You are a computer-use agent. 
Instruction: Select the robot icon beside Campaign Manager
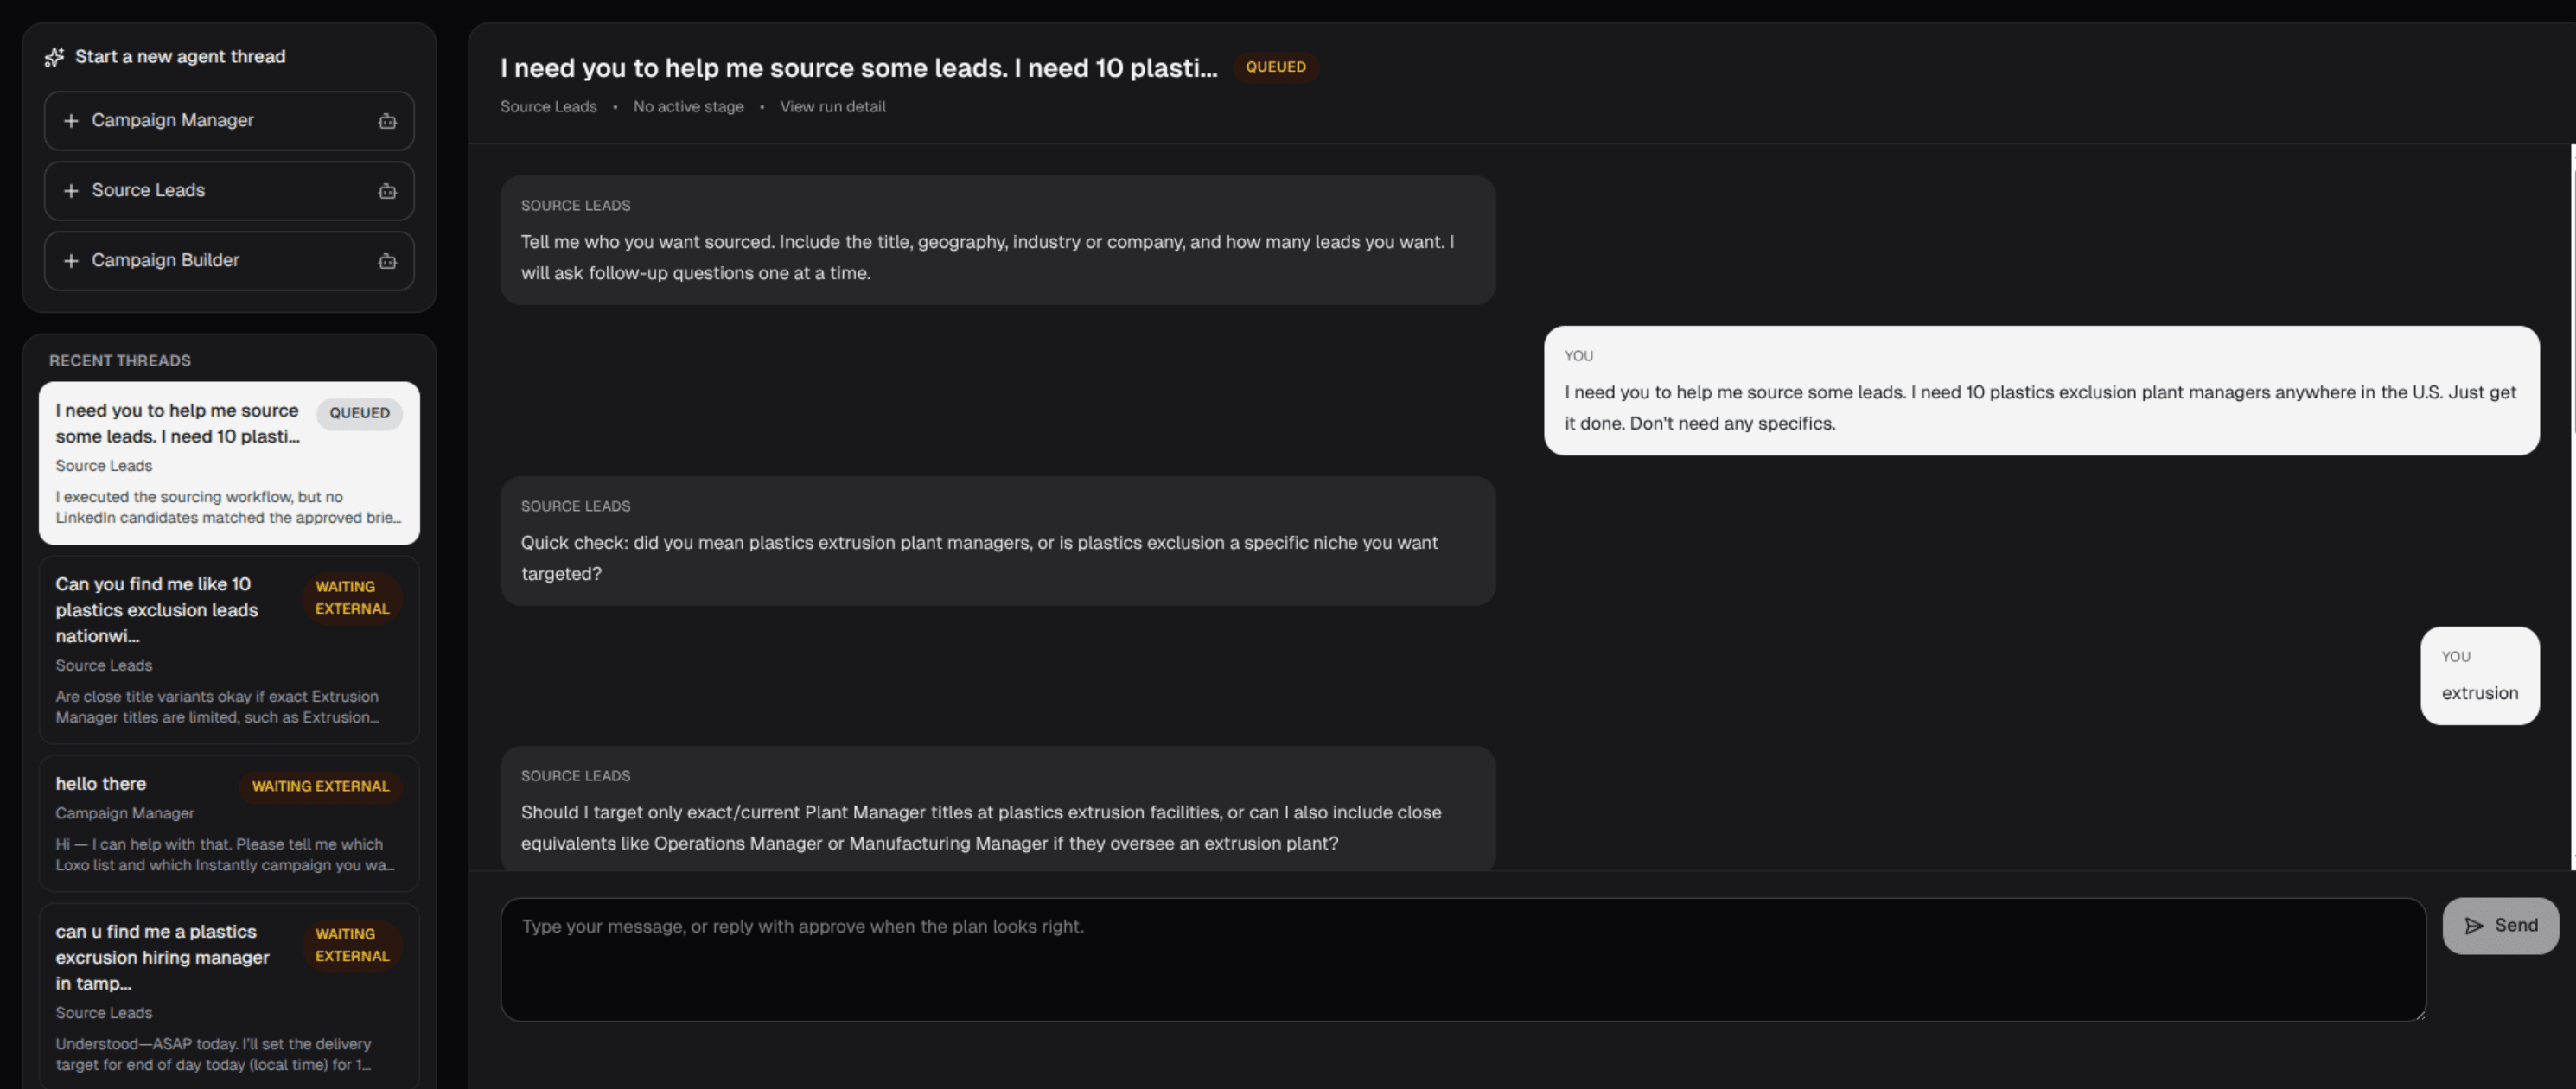coord(388,120)
